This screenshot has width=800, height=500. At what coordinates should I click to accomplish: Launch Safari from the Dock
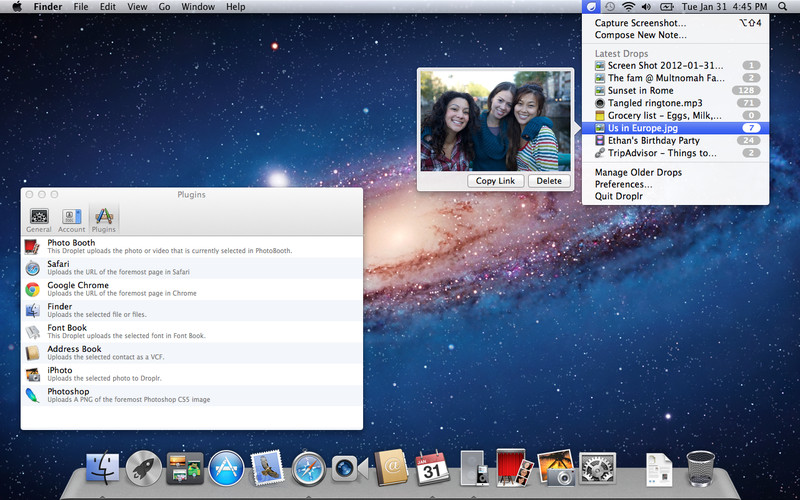[309, 467]
